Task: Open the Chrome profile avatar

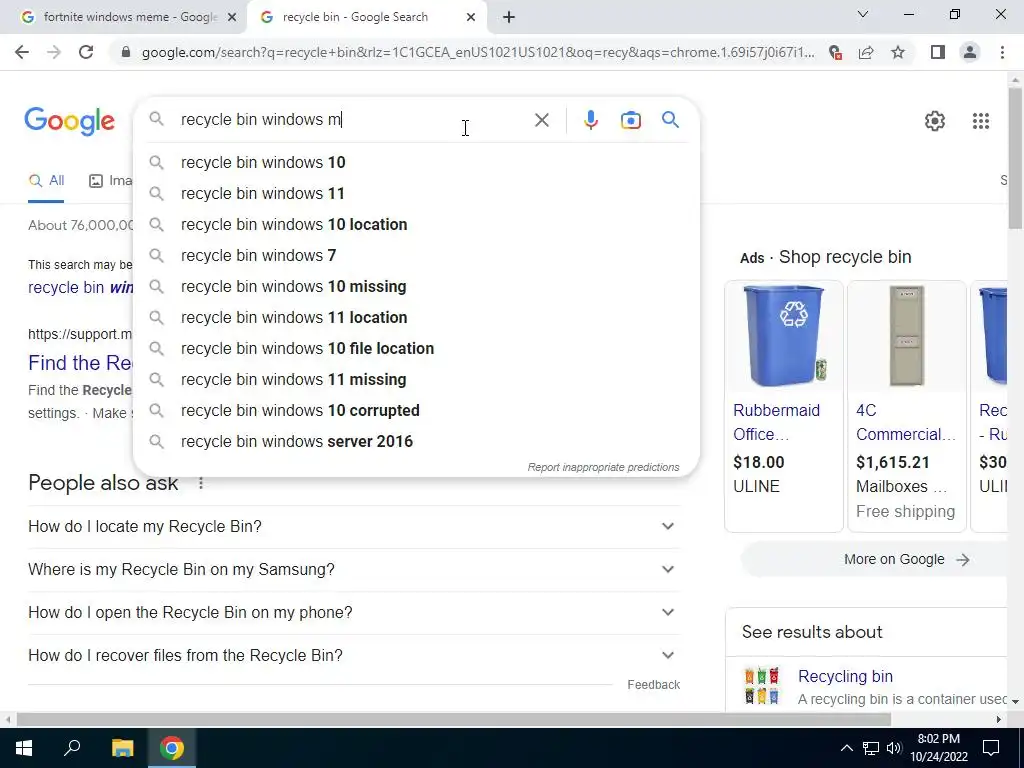Action: click(970, 52)
